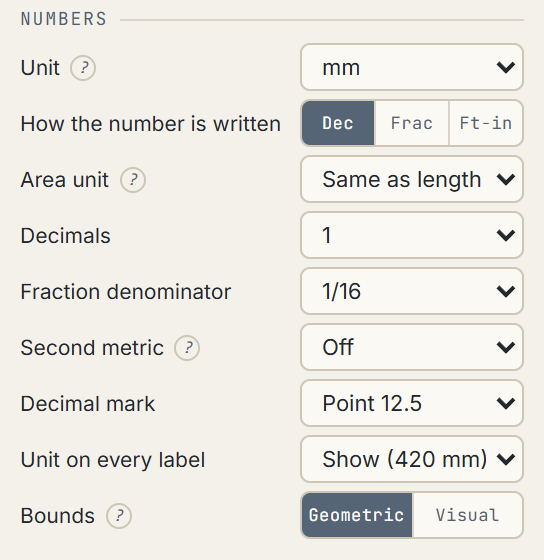Image resolution: width=544 pixels, height=560 pixels.
Task: Open the Second metric dropdown
Action: click(412, 347)
